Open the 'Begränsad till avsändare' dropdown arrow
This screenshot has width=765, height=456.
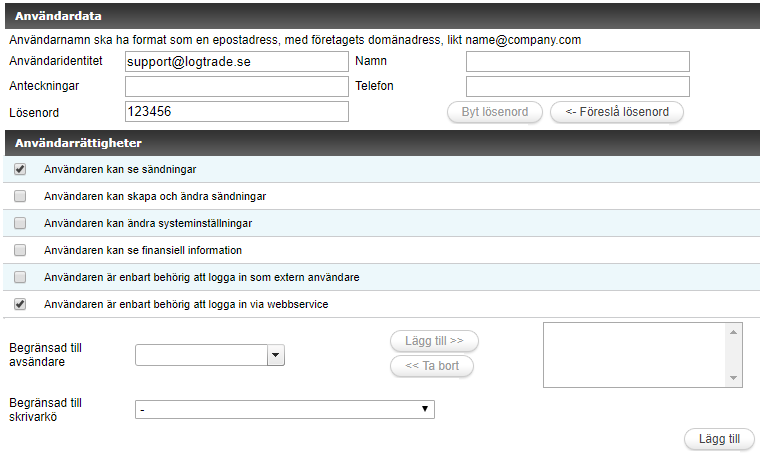point(276,355)
